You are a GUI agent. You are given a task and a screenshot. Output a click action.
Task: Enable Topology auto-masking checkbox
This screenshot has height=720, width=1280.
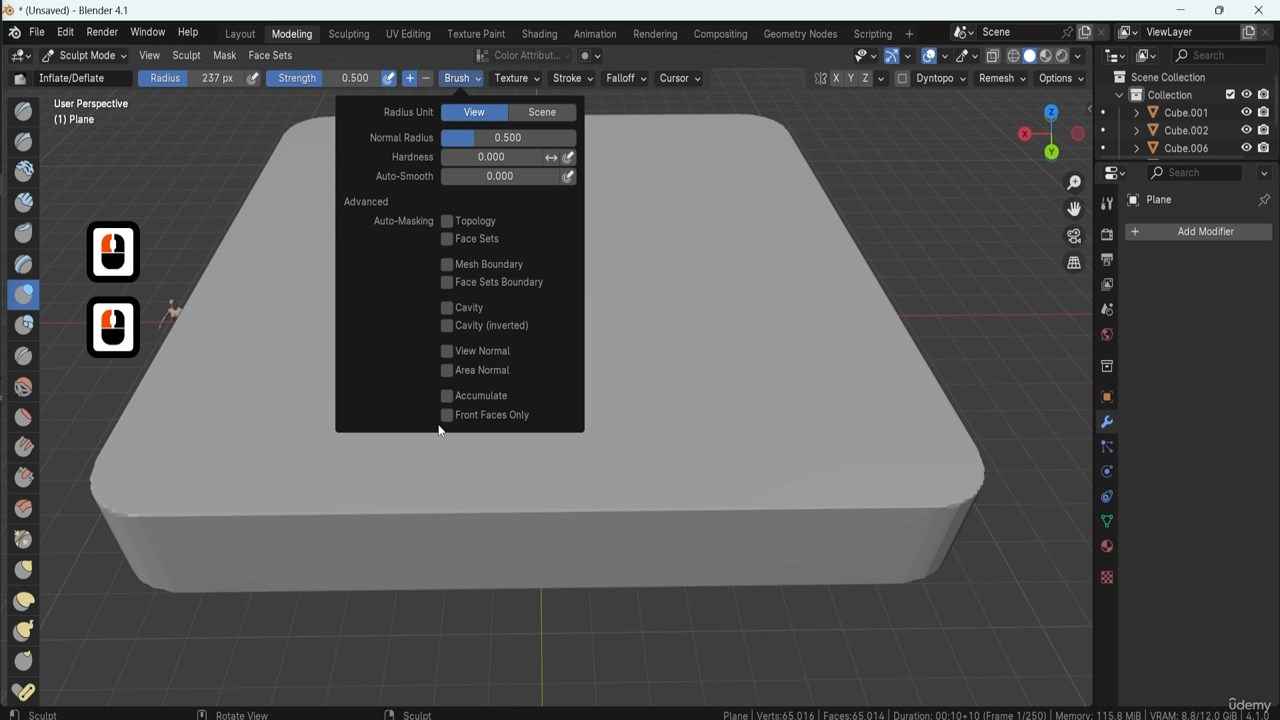[x=447, y=221]
